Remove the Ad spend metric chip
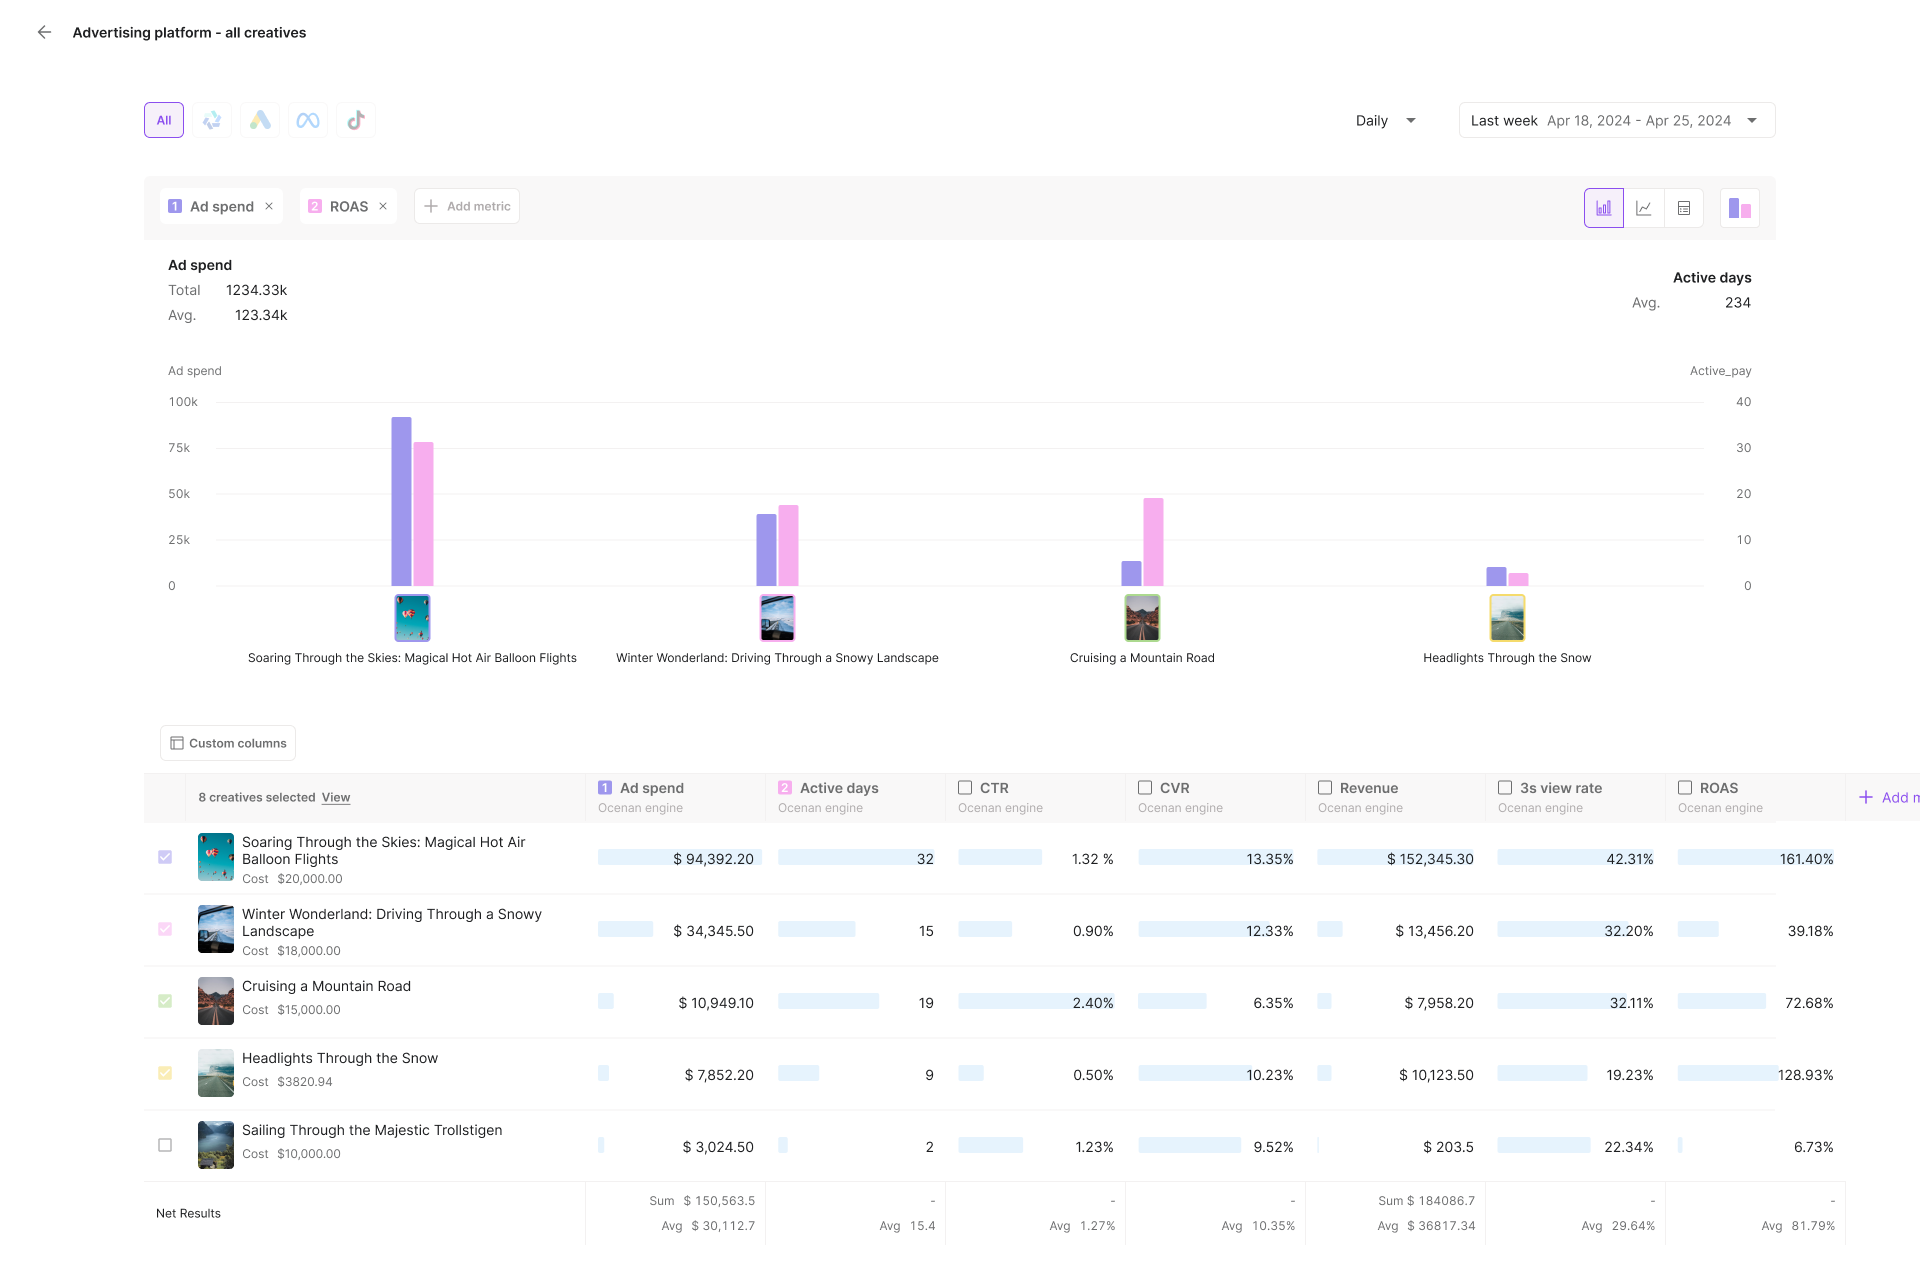The width and height of the screenshot is (1920, 1280). (269, 206)
